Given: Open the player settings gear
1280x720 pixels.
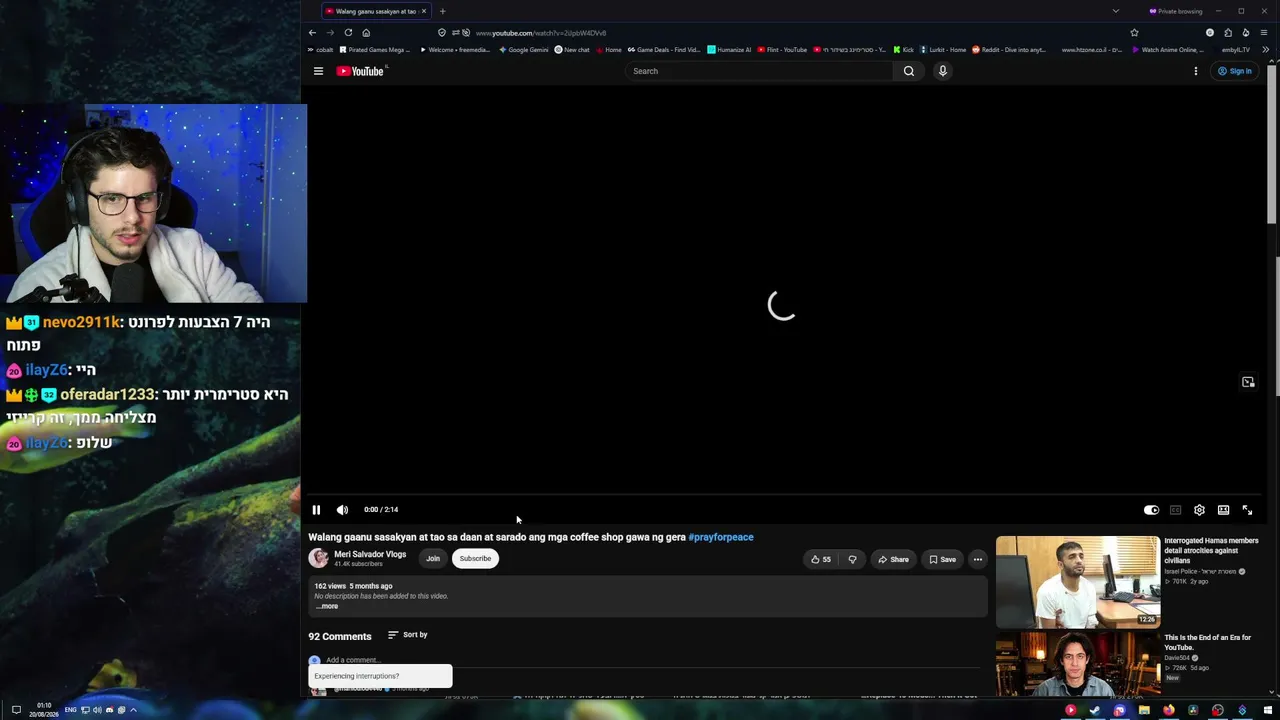Looking at the screenshot, I should click(1199, 510).
